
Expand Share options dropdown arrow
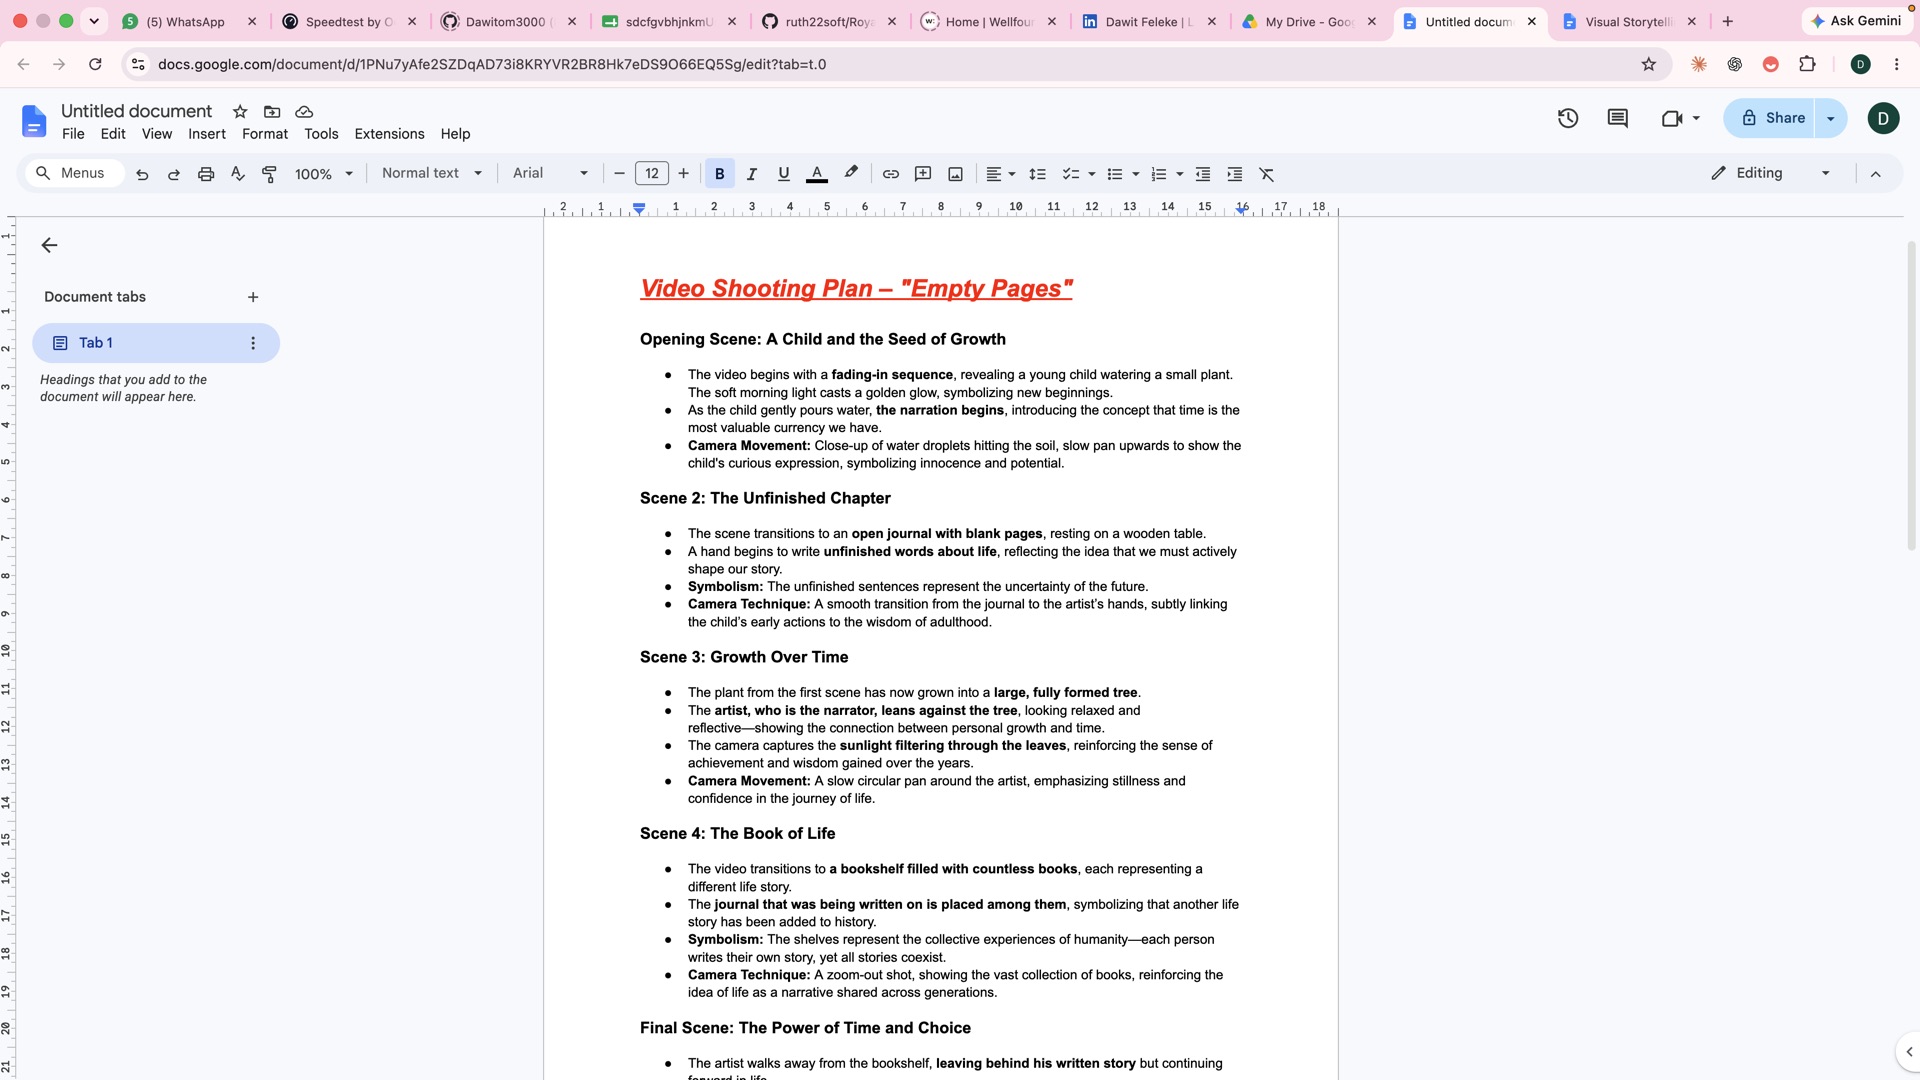[1831, 118]
